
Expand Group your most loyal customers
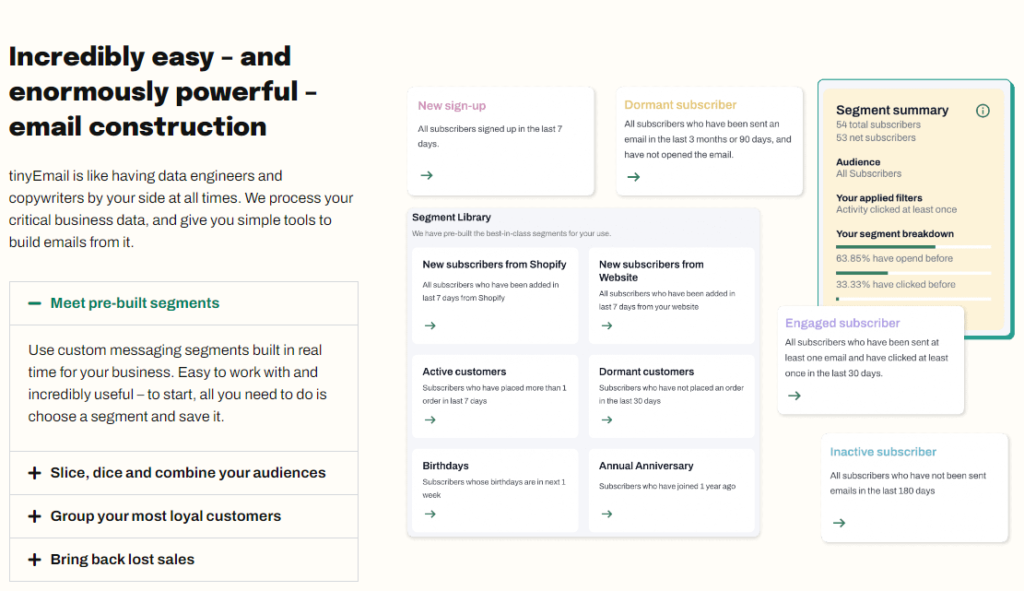pos(184,516)
